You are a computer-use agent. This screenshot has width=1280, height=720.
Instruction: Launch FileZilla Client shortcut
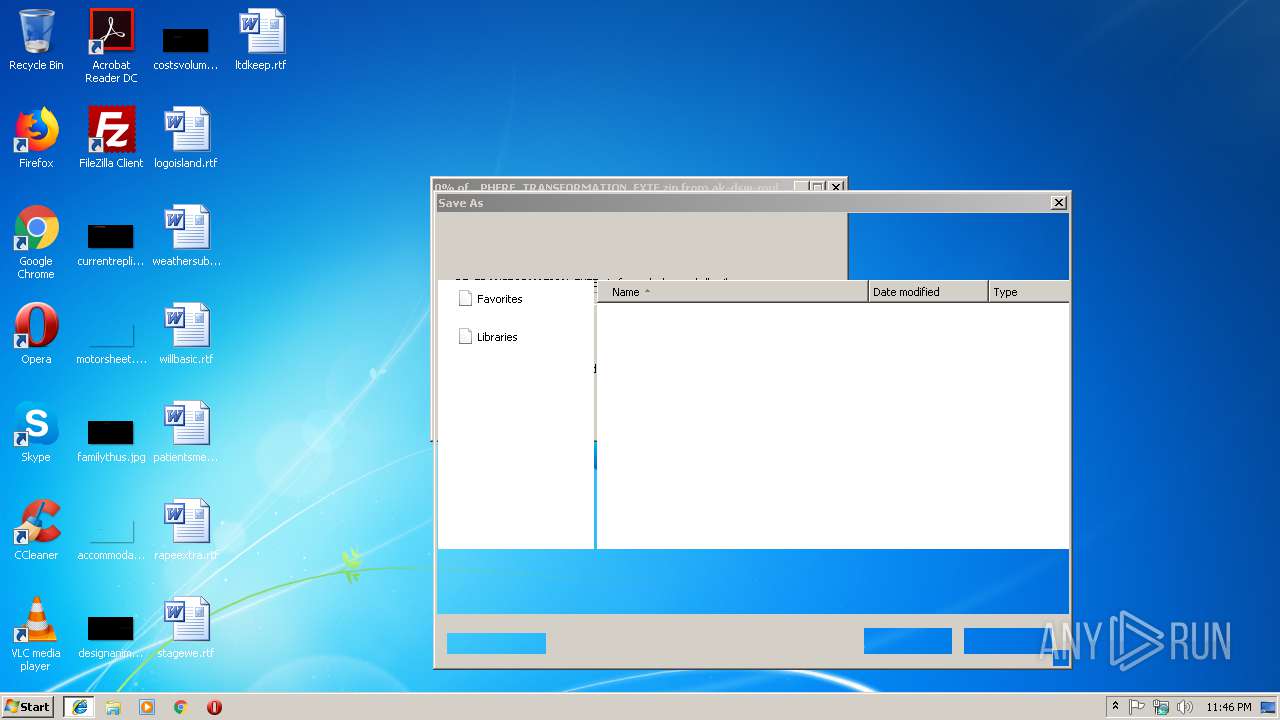pos(111,138)
